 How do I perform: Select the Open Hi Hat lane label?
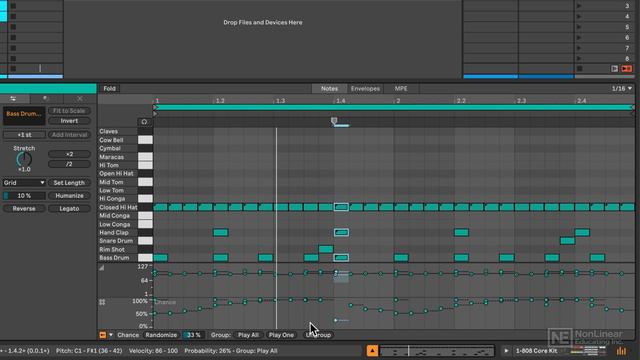coord(116,173)
